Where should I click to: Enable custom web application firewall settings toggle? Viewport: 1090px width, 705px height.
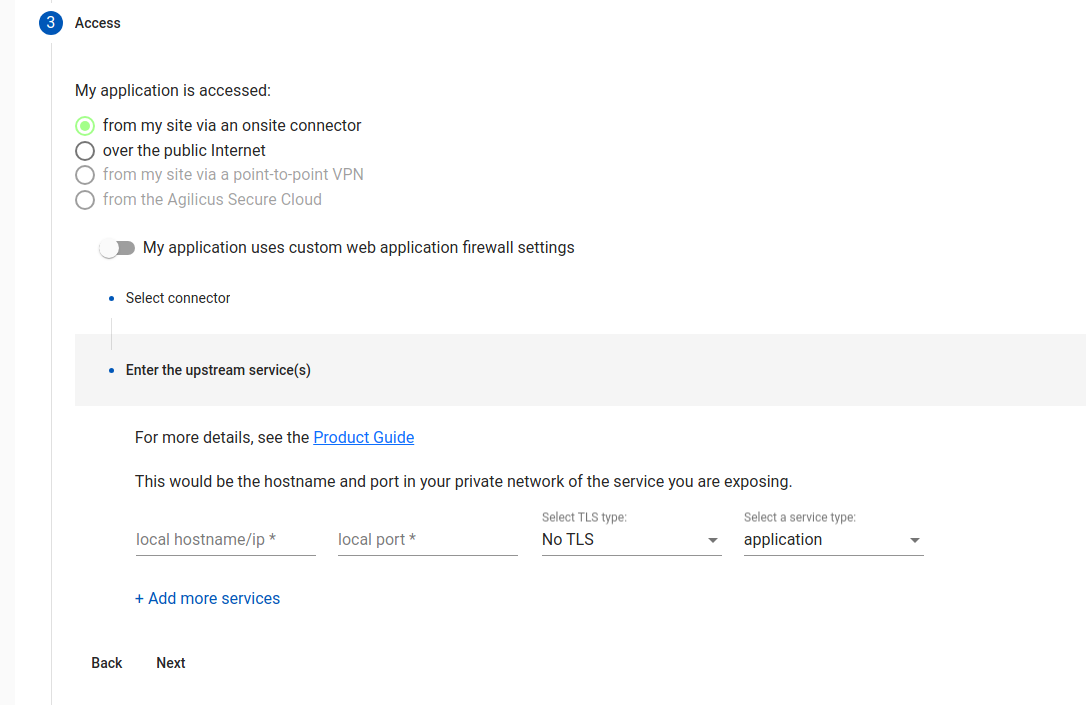point(117,248)
